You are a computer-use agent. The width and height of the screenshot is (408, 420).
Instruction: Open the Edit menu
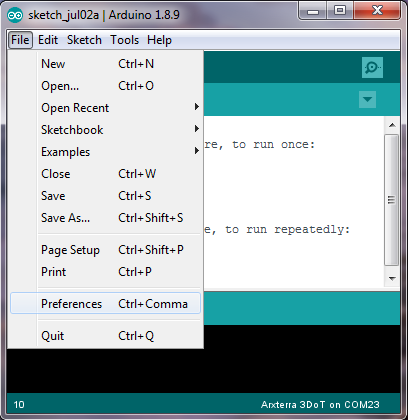pyautogui.click(x=48, y=40)
